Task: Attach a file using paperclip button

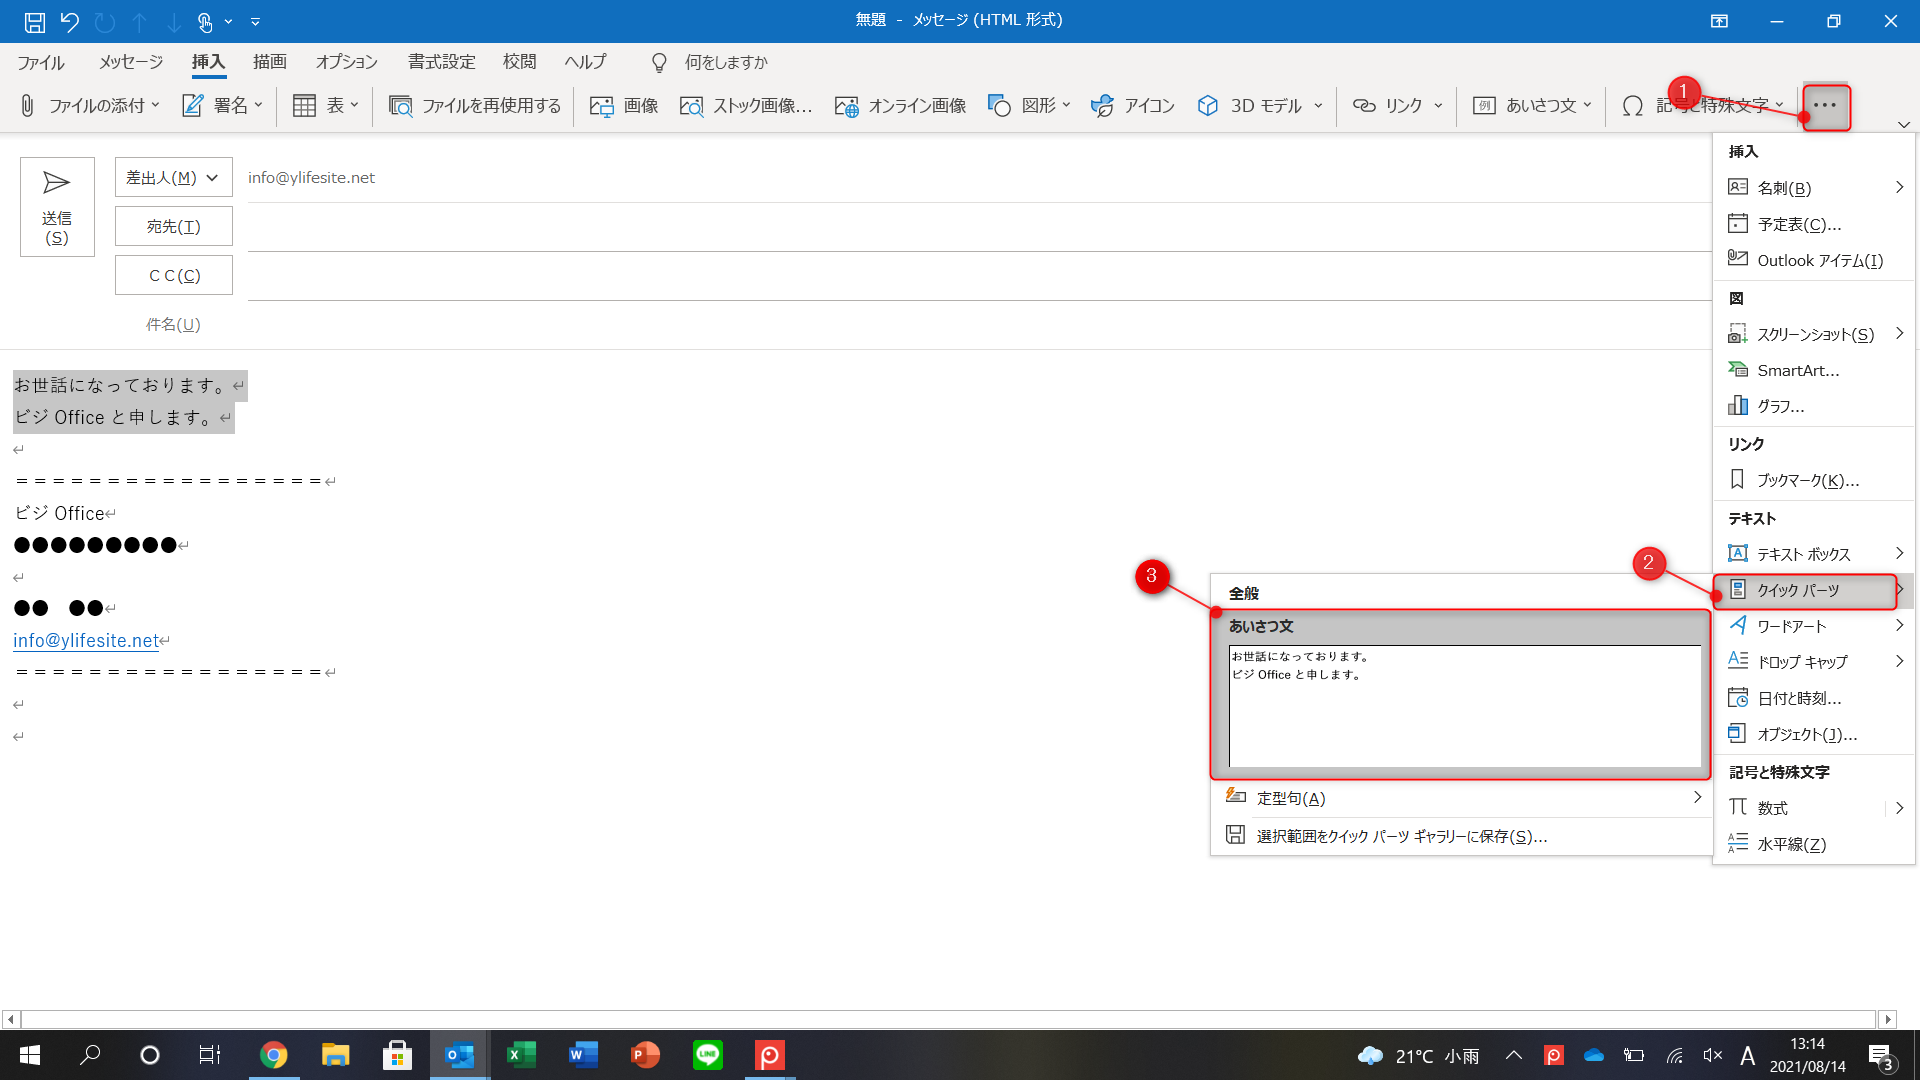Action: pos(89,105)
